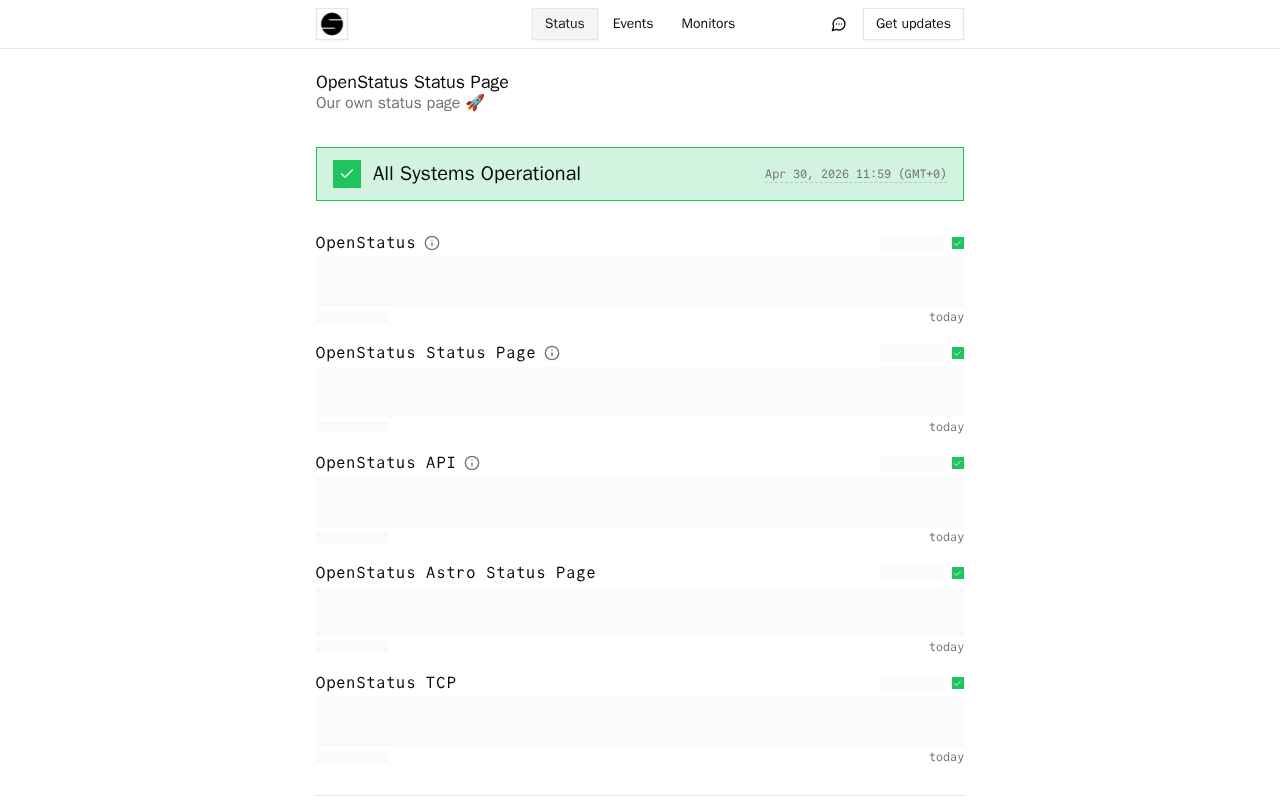Click green status check for Astro Status Page

pos(958,573)
